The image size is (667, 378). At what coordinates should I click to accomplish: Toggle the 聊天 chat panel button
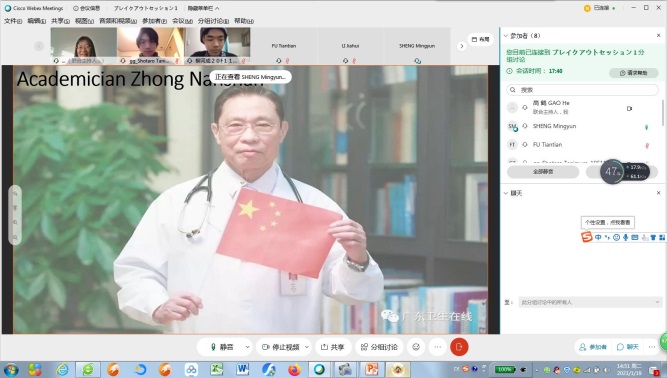click(628, 347)
